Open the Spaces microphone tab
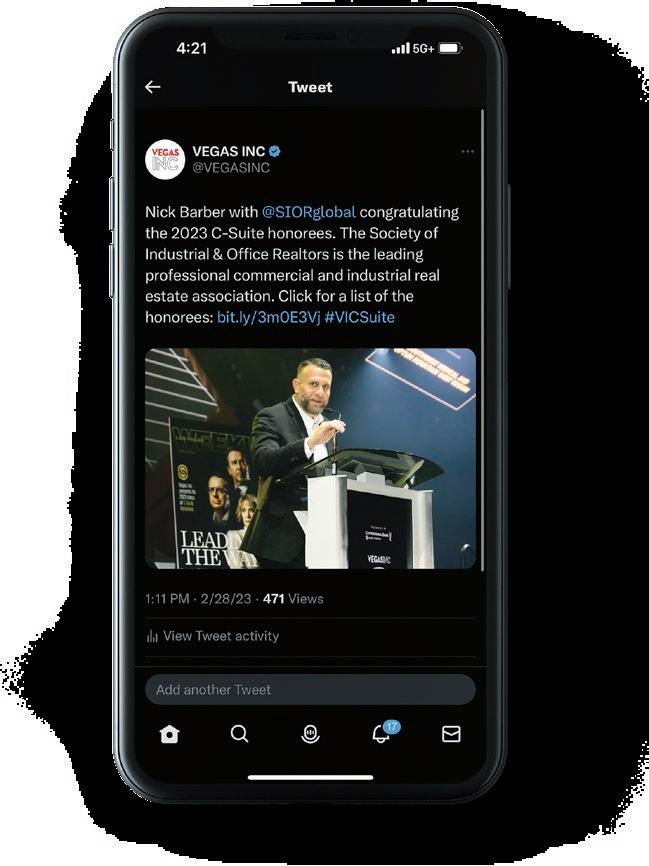This screenshot has height=866, width=649. pos(310,734)
